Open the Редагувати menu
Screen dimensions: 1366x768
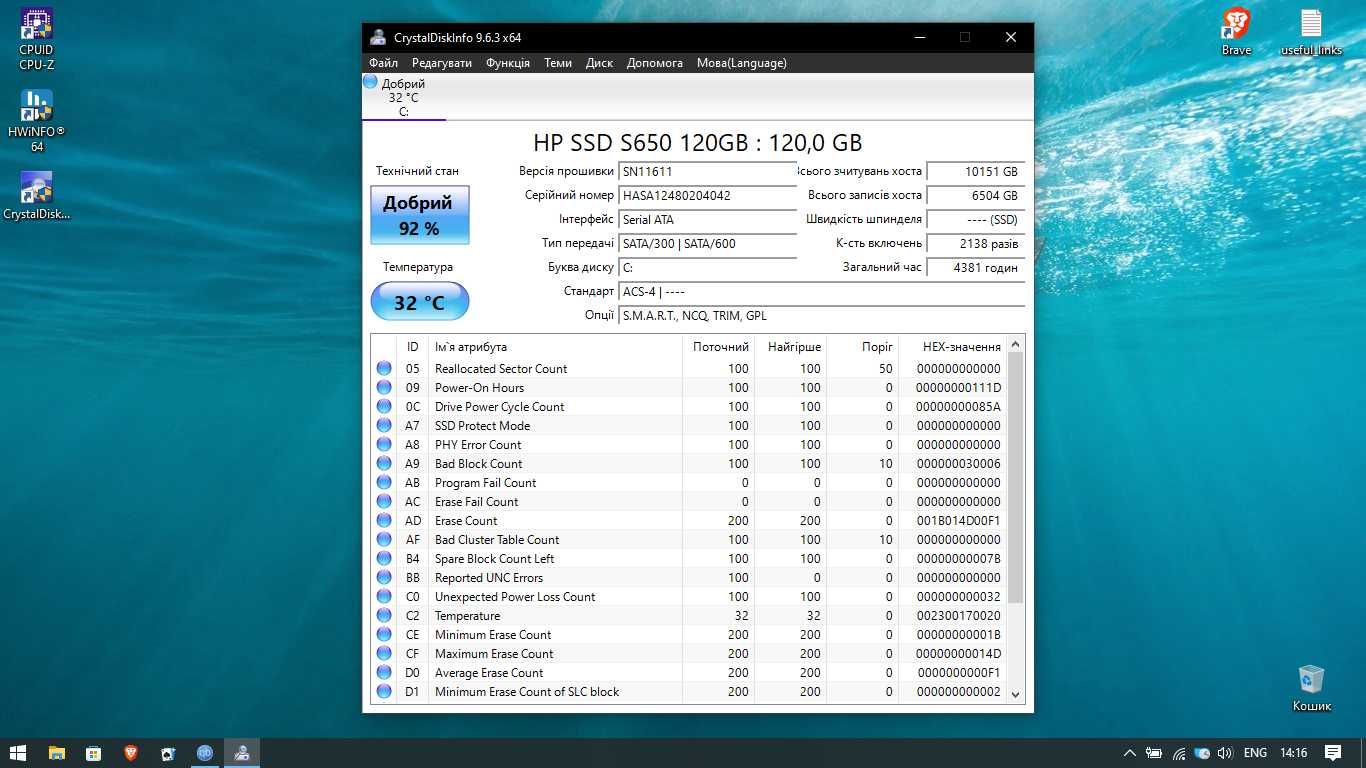(x=442, y=62)
